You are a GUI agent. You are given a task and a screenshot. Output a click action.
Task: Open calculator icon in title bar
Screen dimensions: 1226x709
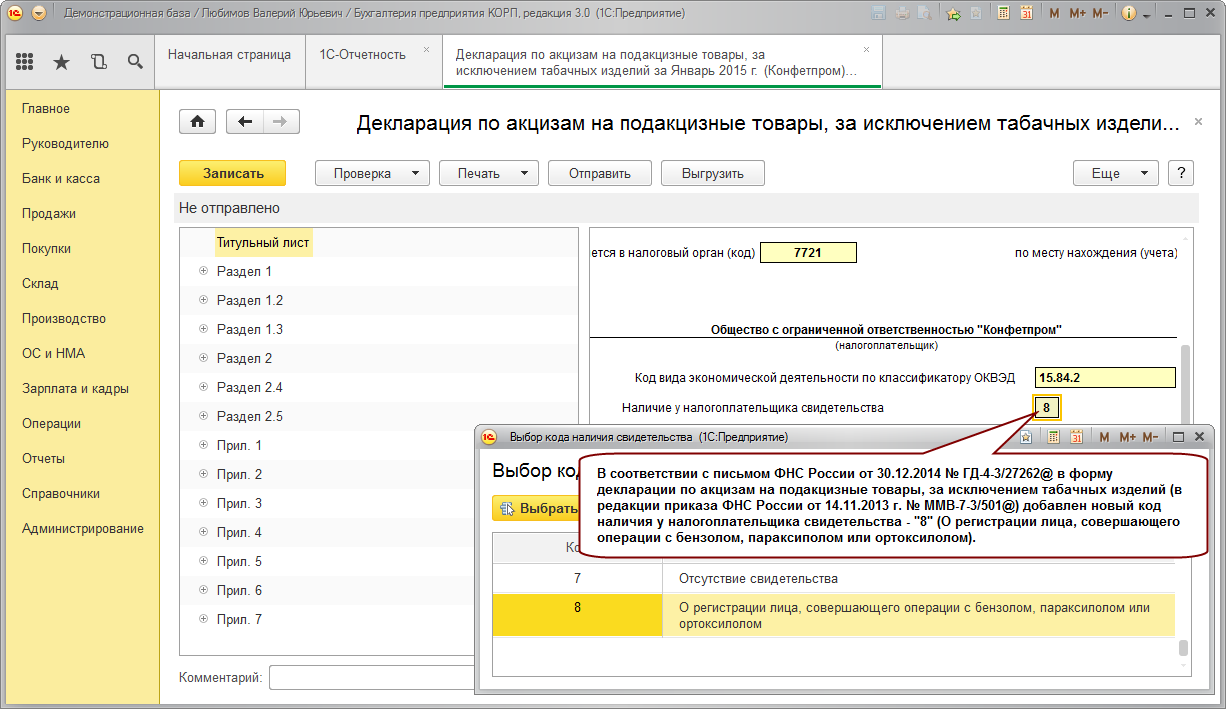(1003, 14)
